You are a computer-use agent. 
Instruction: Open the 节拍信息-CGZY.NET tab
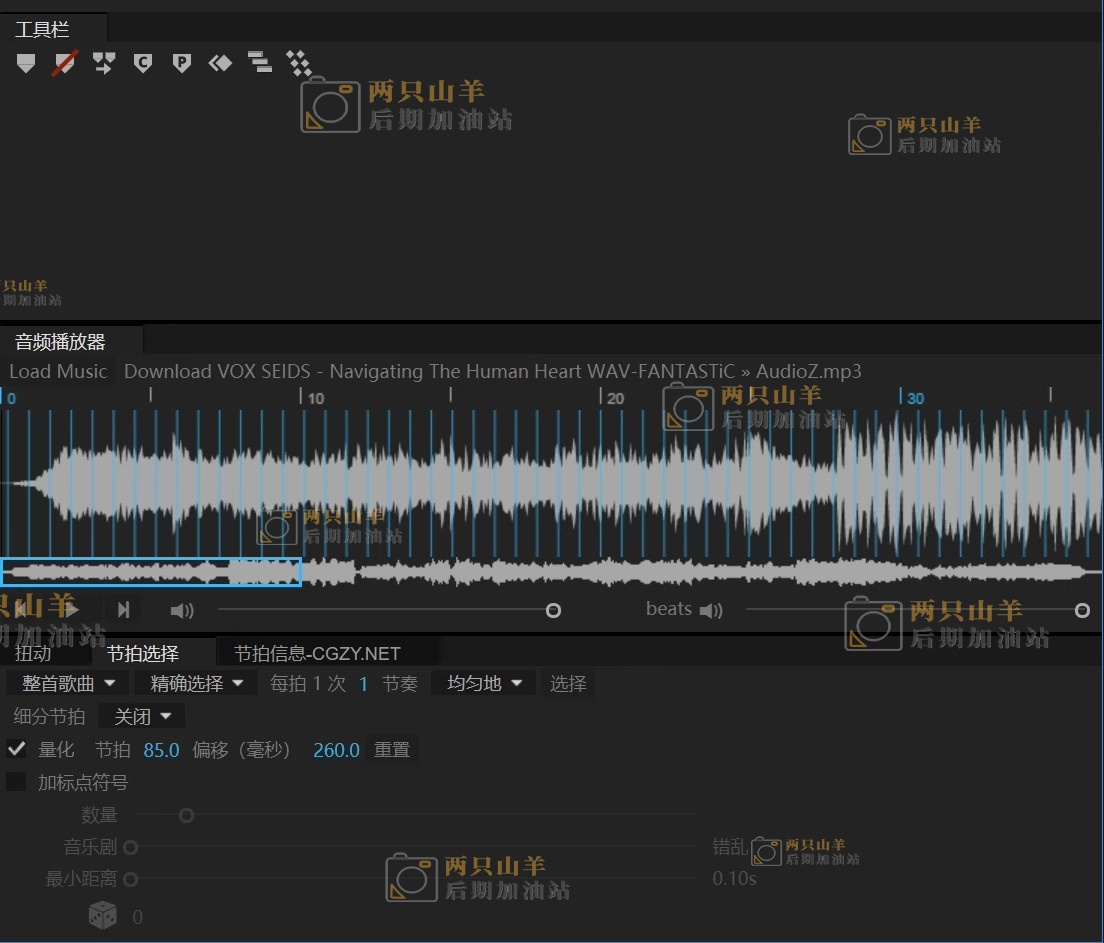(x=317, y=654)
